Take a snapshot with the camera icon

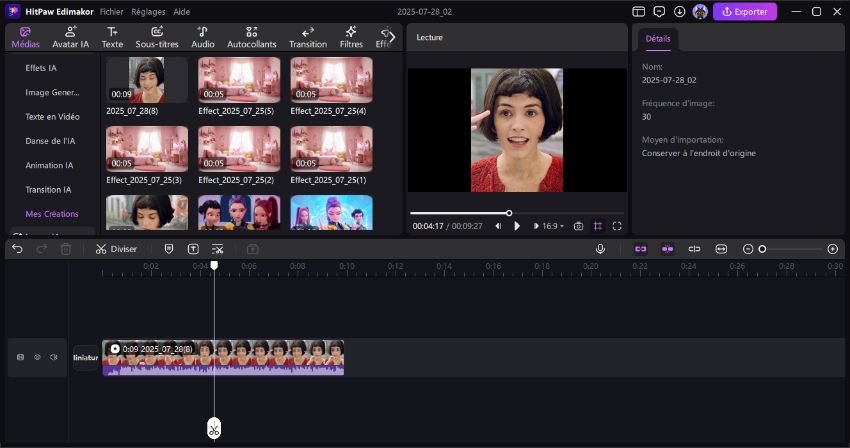coord(578,226)
